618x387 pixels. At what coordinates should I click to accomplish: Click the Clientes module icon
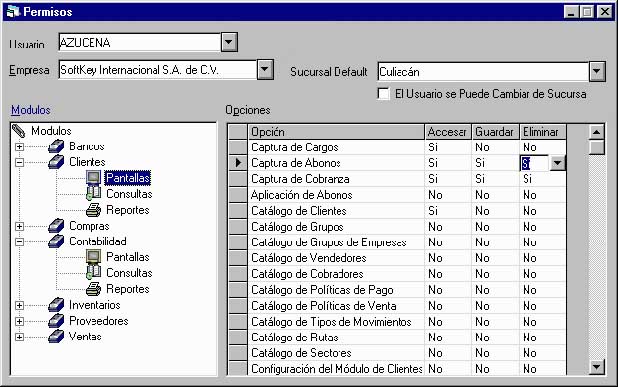click(56, 162)
